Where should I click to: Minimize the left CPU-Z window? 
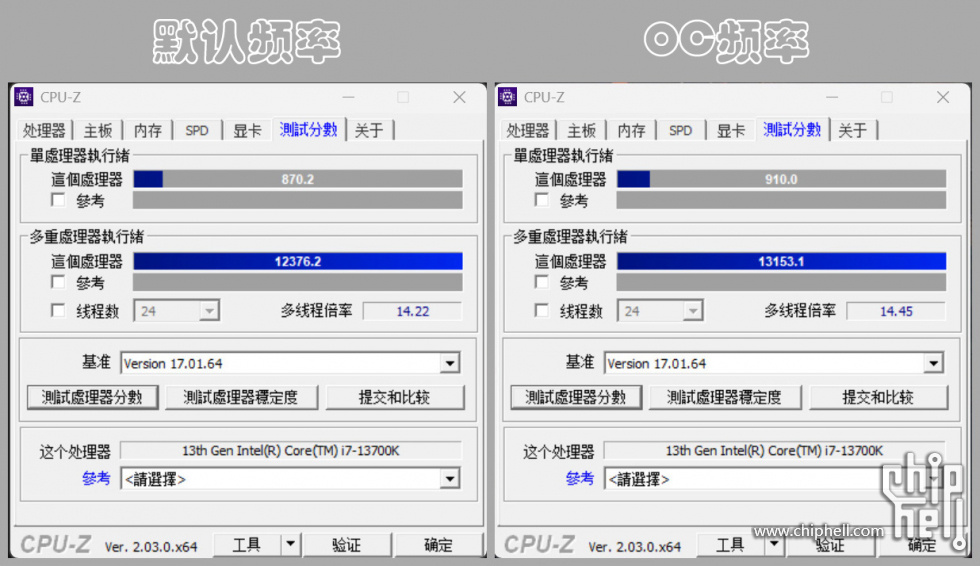tap(348, 97)
